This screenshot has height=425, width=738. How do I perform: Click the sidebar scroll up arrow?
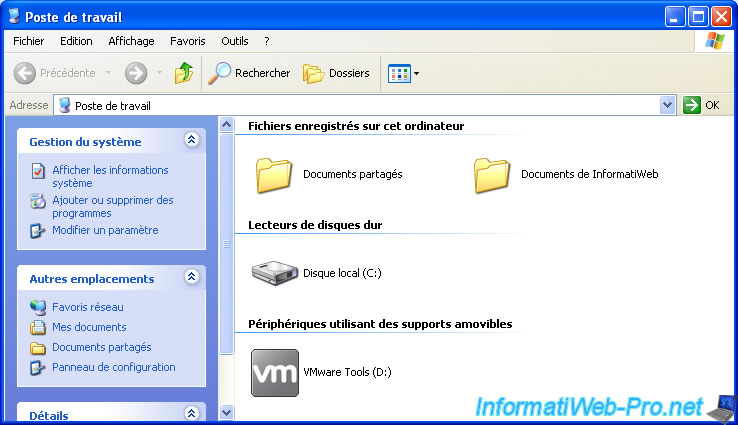[x=226, y=125]
